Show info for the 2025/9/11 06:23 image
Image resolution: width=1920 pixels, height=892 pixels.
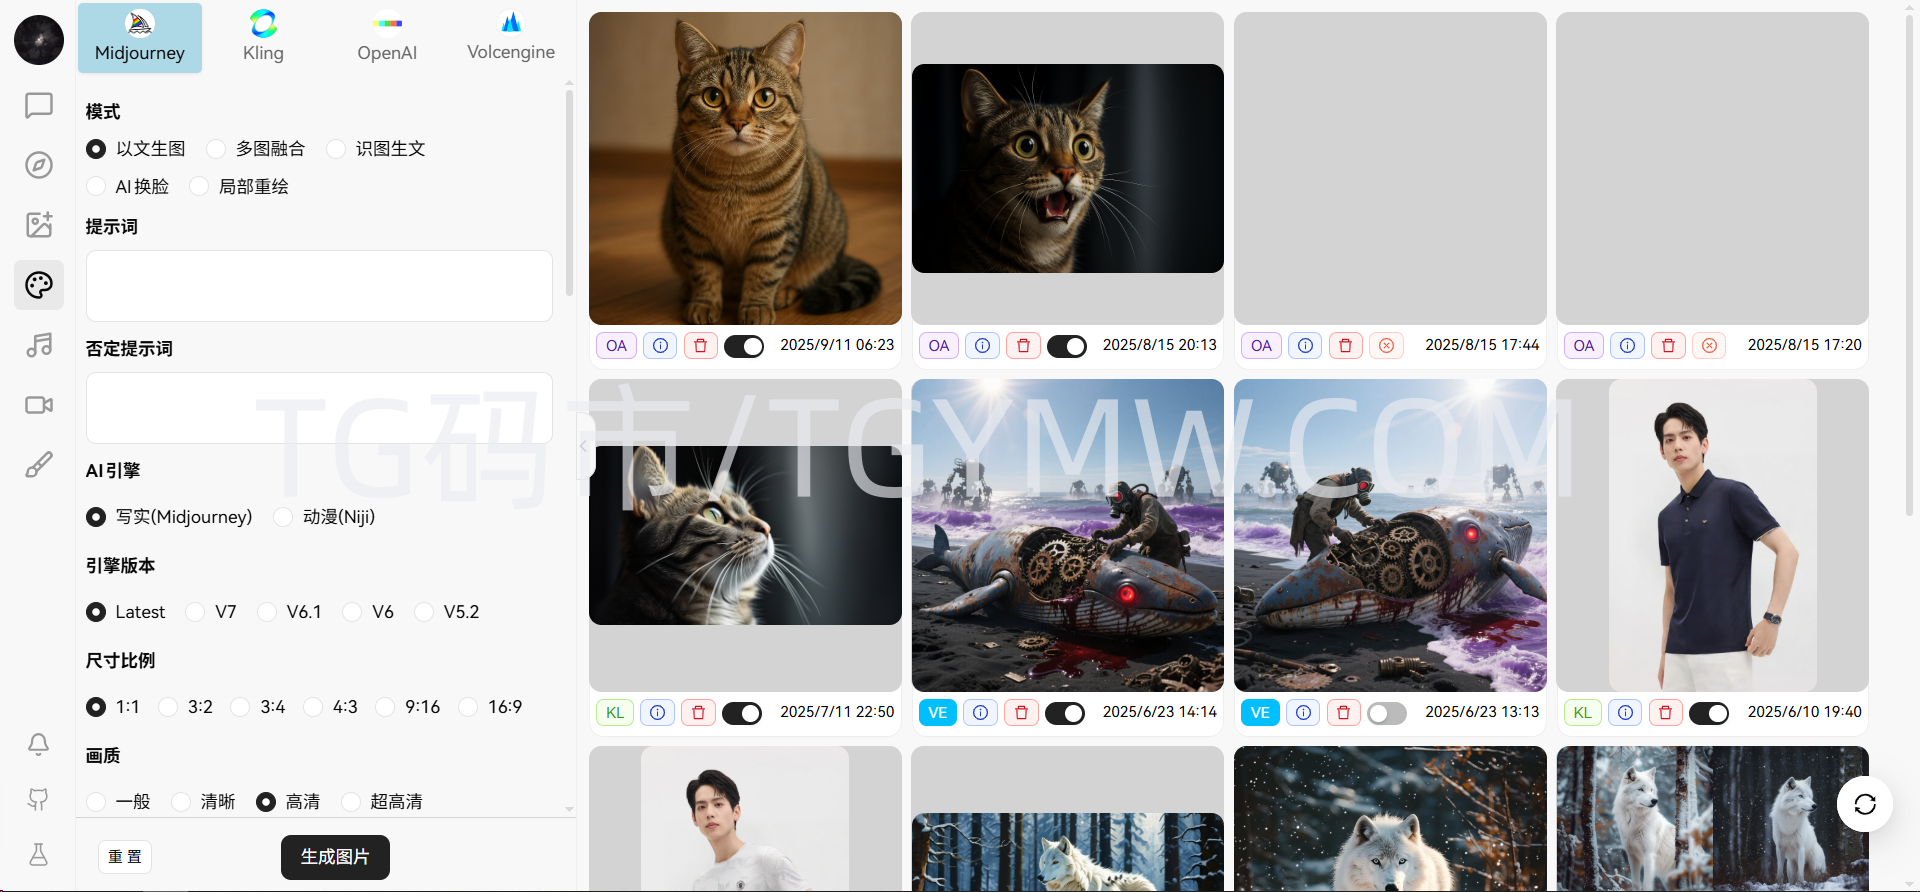click(x=660, y=346)
